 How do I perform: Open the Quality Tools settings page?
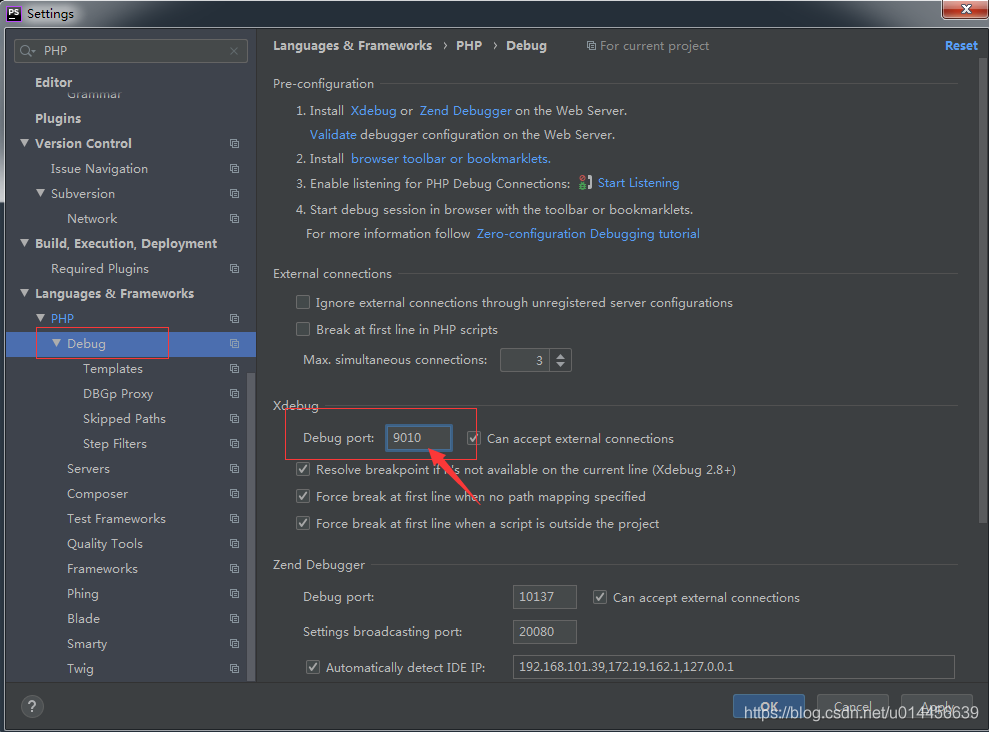click(x=105, y=544)
